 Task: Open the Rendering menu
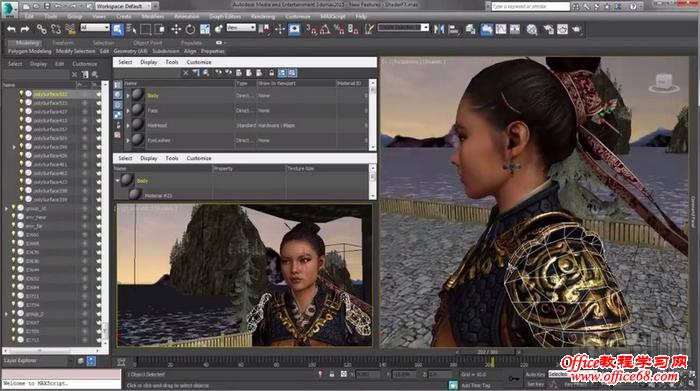pos(263,17)
